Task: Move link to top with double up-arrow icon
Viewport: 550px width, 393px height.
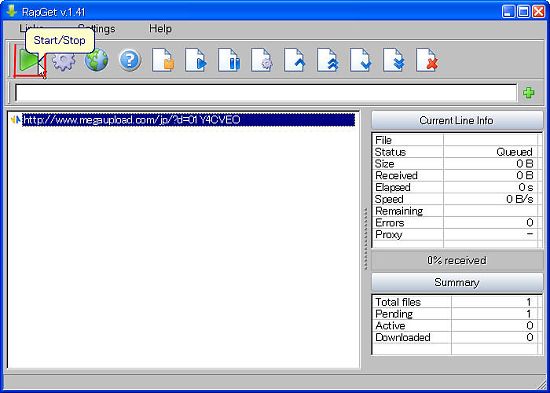Action: point(328,60)
